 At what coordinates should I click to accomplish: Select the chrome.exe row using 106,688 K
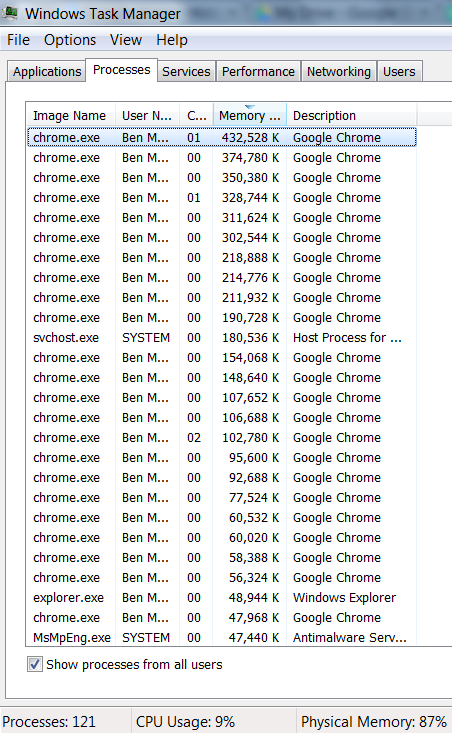click(x=221, y=418)
